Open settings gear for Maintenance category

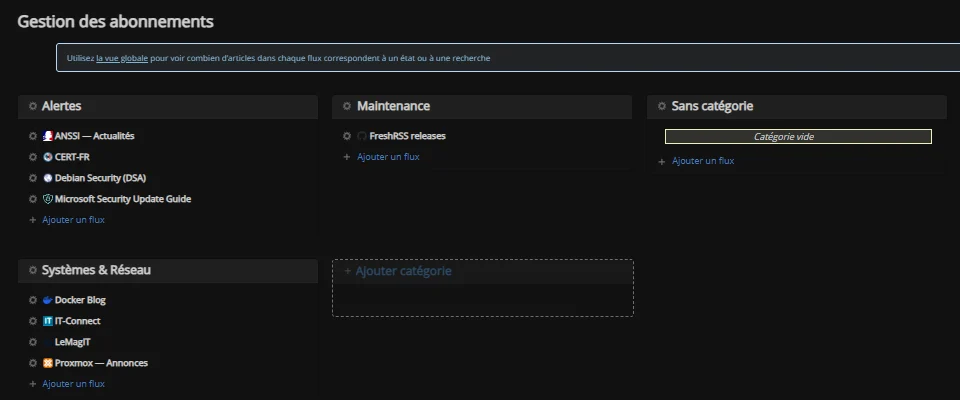pos(347,106)
